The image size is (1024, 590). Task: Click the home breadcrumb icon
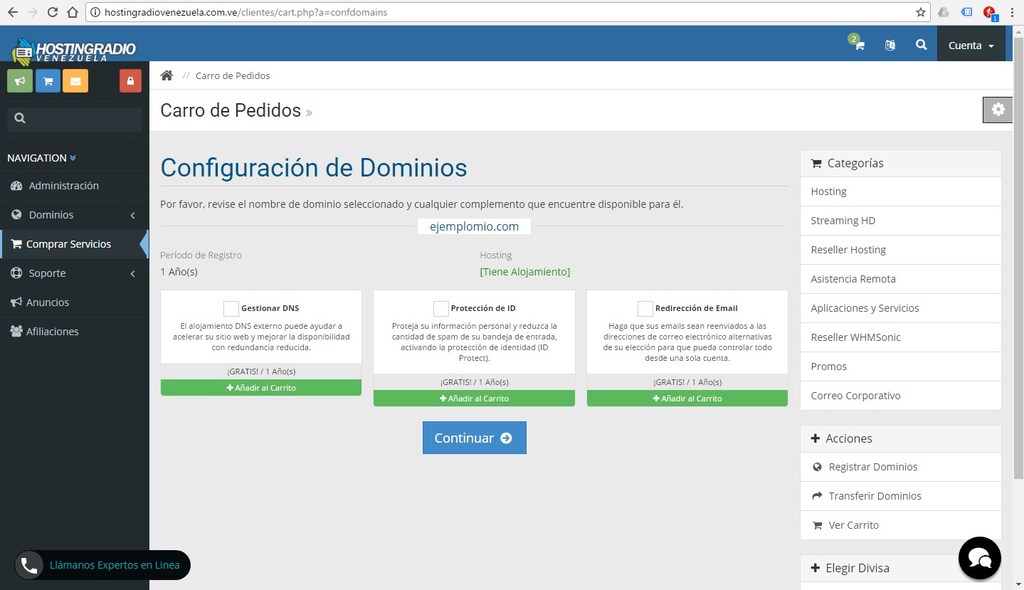(x=166, y=75)
